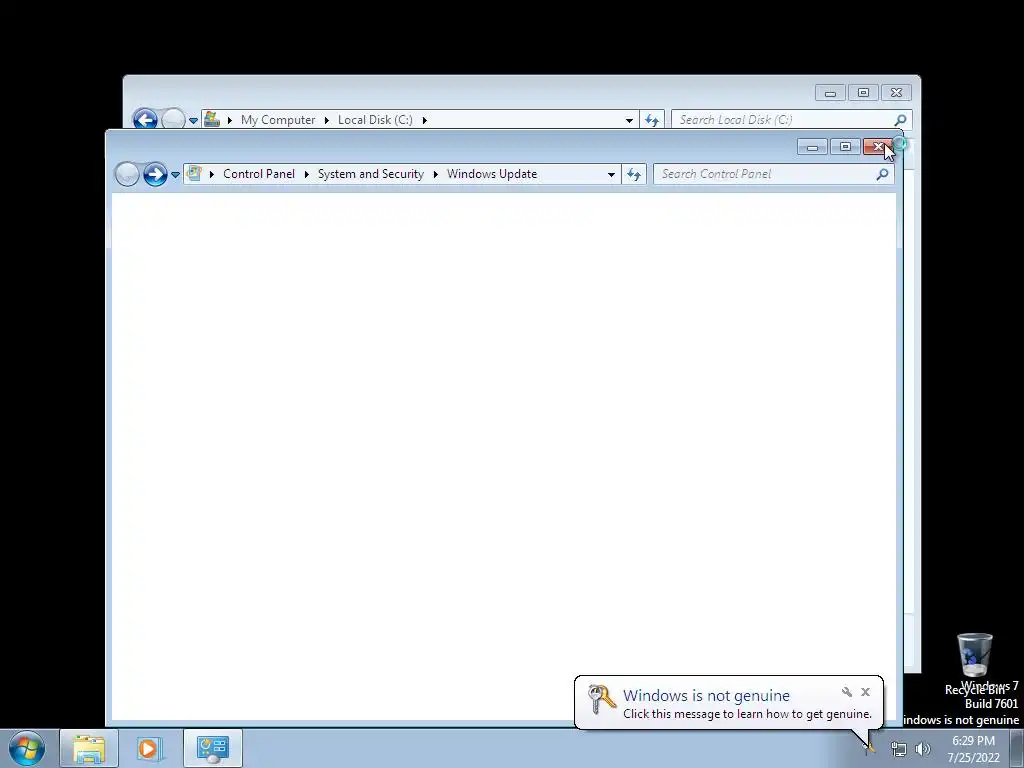Open recent pages dropdown in Local Disk window

point(193,121)
